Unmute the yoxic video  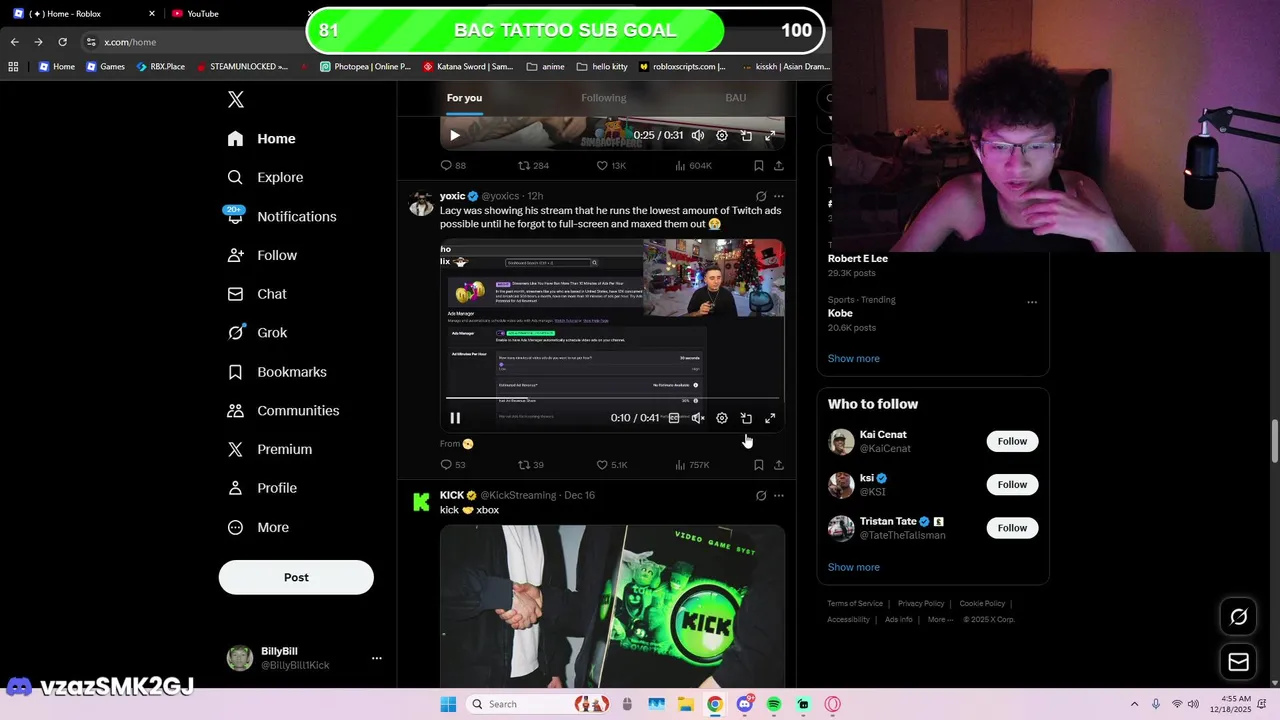[698, 418]
